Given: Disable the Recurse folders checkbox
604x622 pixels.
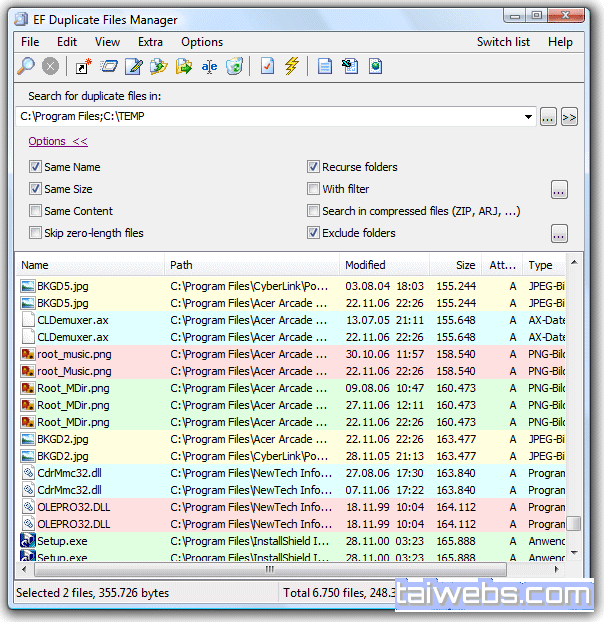Looking at the screenshot, I should 313,167.
